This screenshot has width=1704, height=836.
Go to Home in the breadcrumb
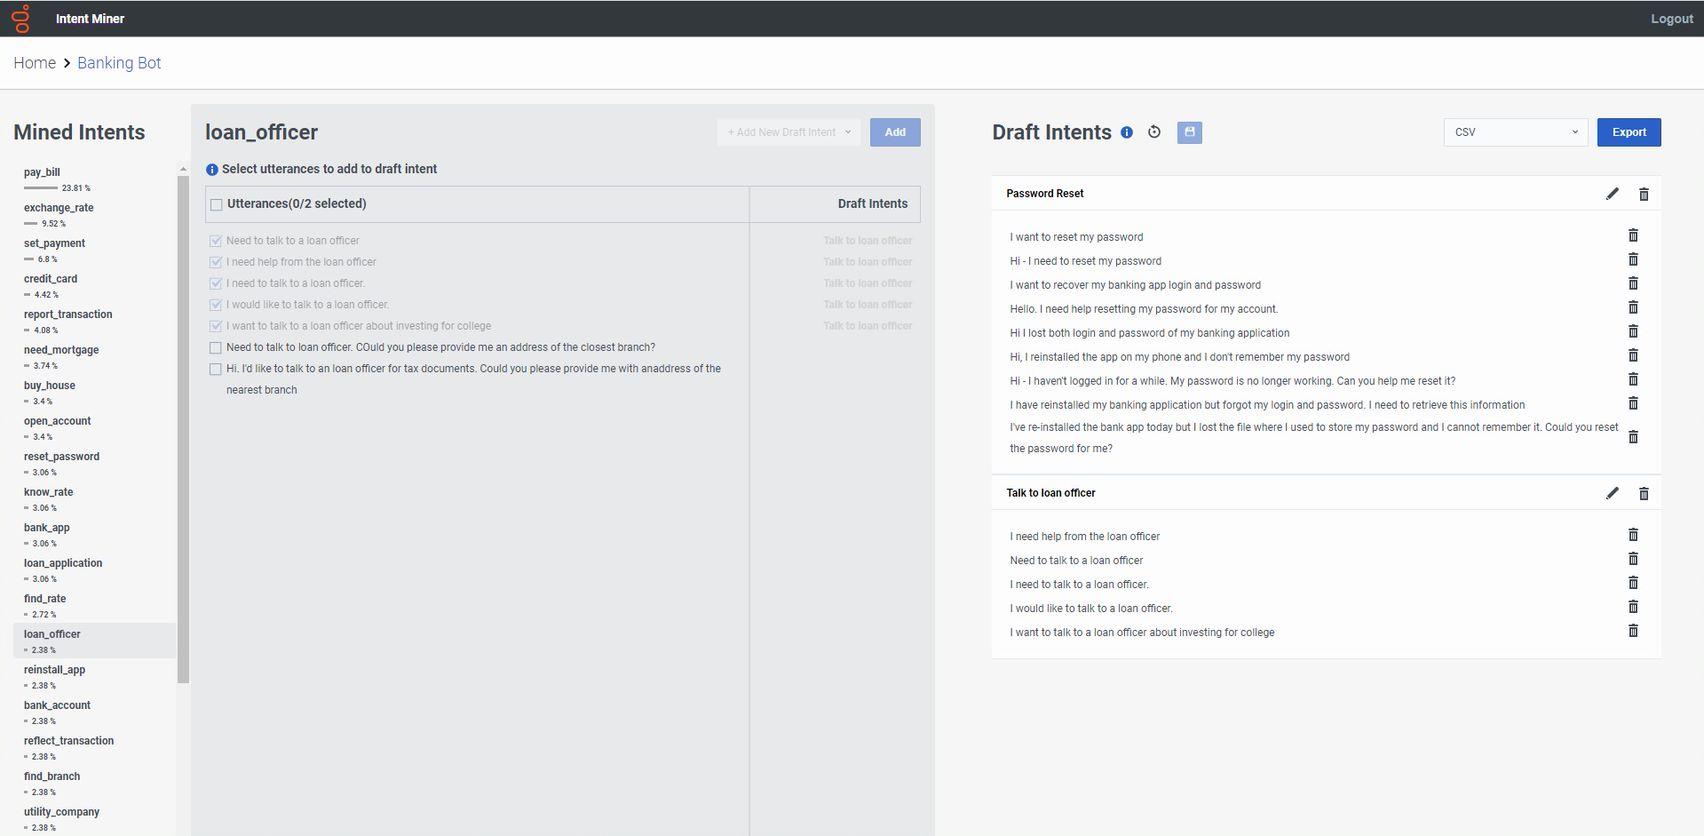pos(34,63)
